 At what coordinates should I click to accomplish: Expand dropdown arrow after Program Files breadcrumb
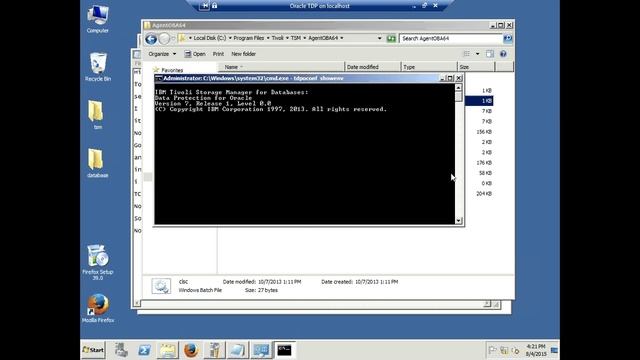point(268,38)
